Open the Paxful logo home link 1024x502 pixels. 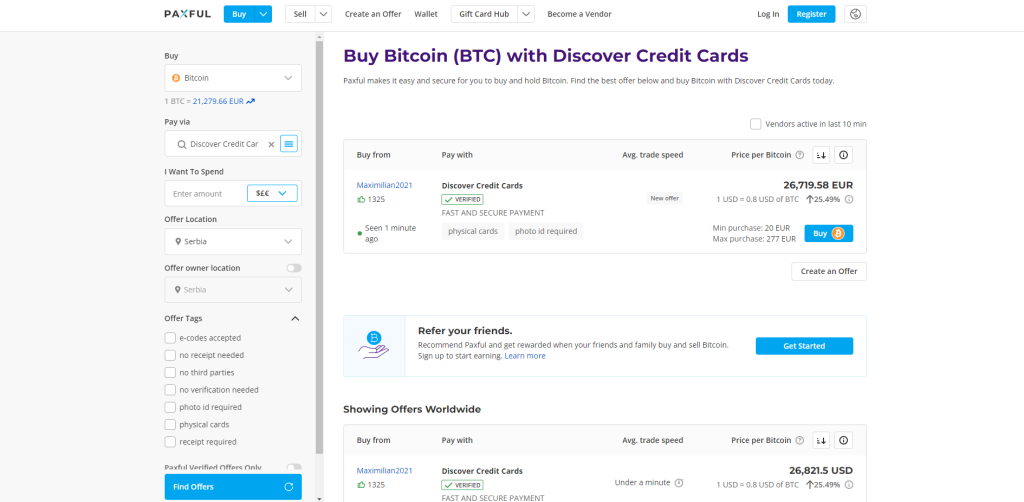point(187,14)
